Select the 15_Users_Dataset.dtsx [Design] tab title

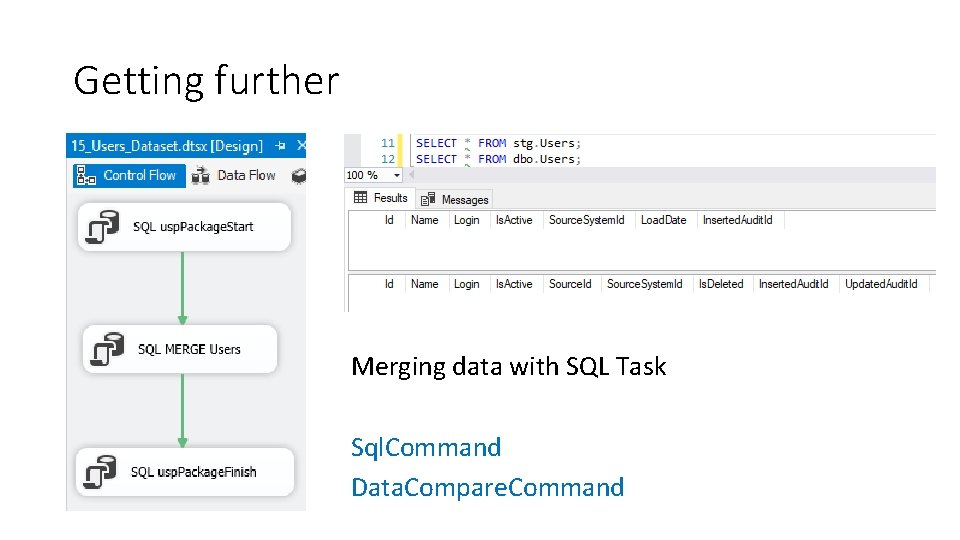pos(167,146)
